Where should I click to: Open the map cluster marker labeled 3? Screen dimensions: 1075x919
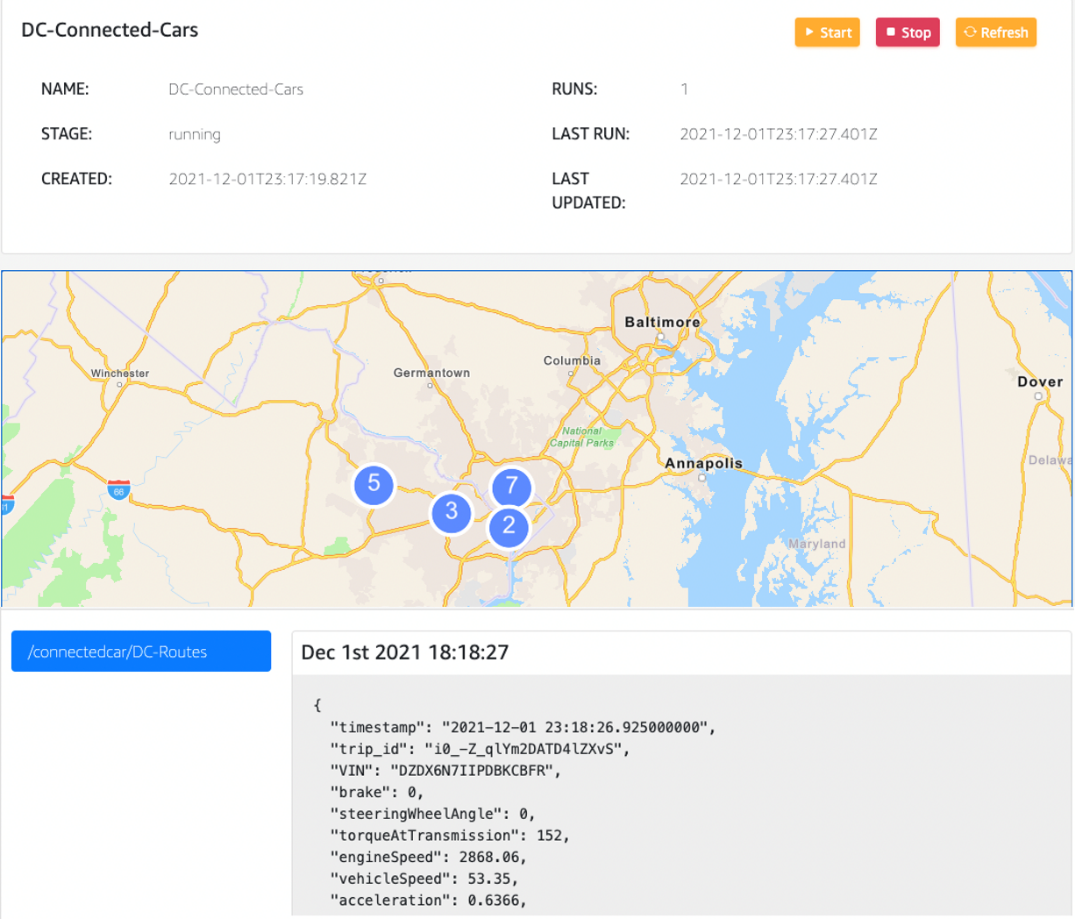(x=451, y=512)
